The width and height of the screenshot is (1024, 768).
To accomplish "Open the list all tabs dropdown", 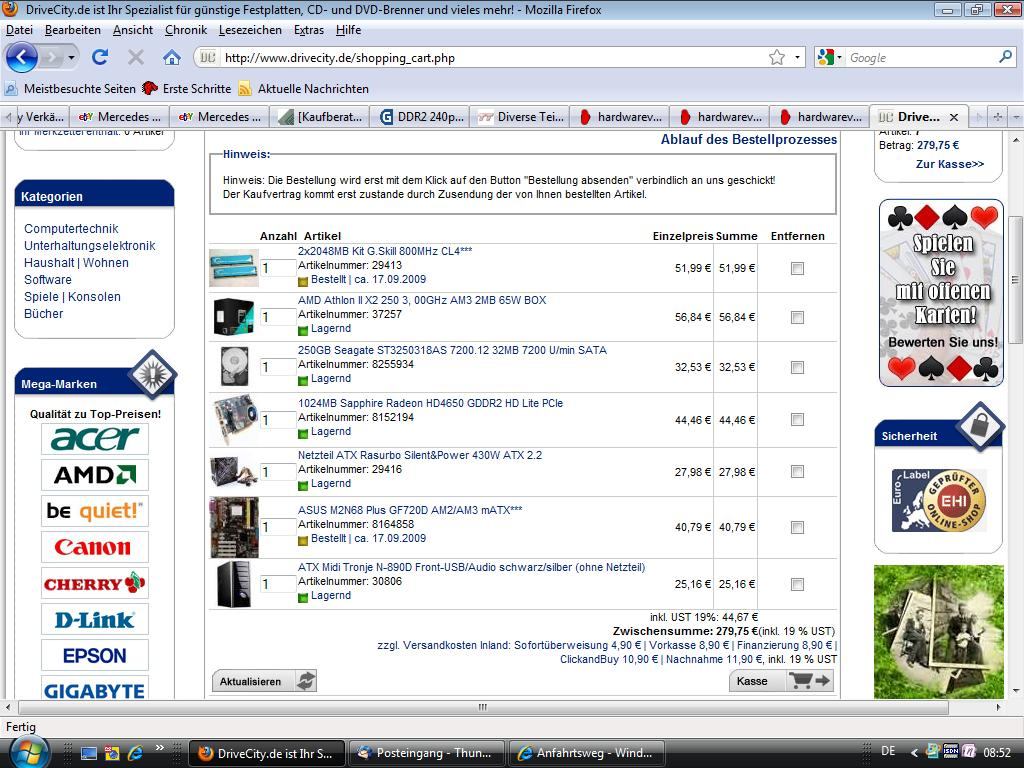I will 1016,117.
